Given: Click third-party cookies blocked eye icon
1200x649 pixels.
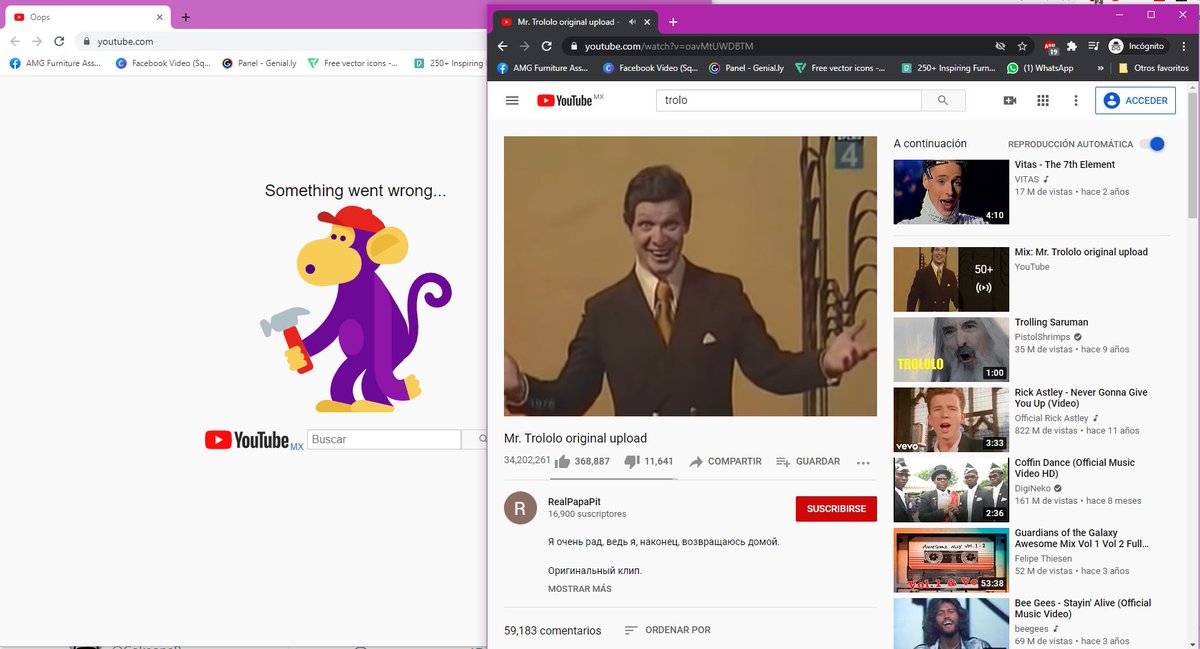Looking at the screenshot, I should coord(1000,46).
